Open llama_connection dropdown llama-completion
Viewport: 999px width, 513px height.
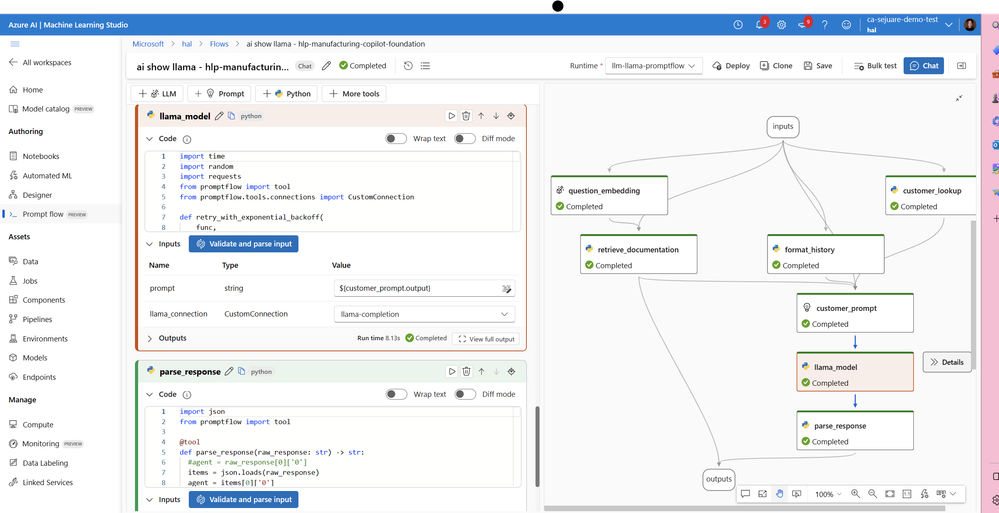pos(424,314)
